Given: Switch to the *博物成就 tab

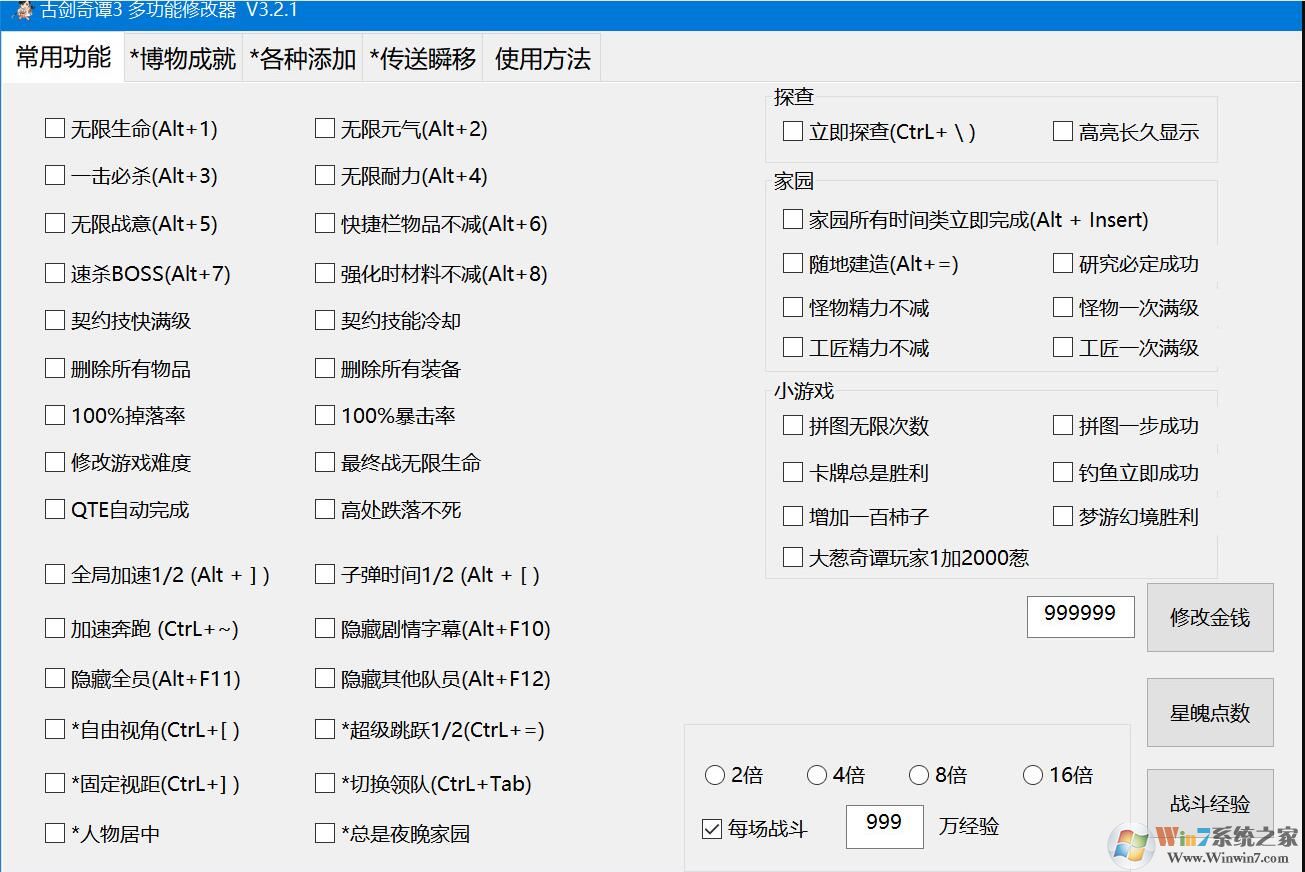Looking at the screenshot, I should click(x=181, y=58).
